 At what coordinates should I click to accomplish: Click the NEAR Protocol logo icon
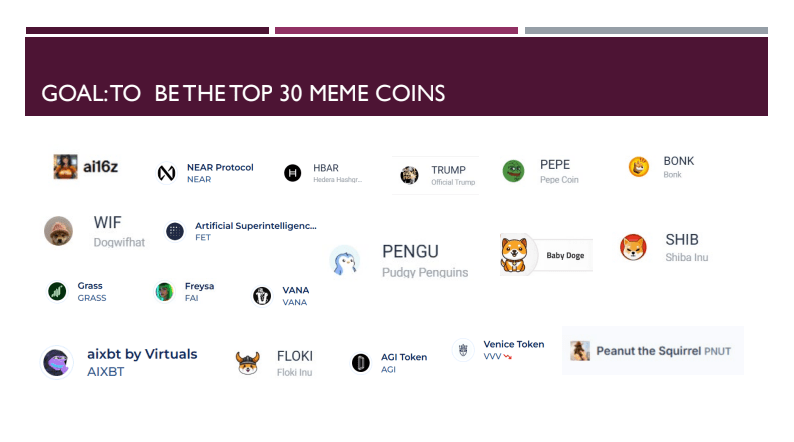tap(167, 173)
